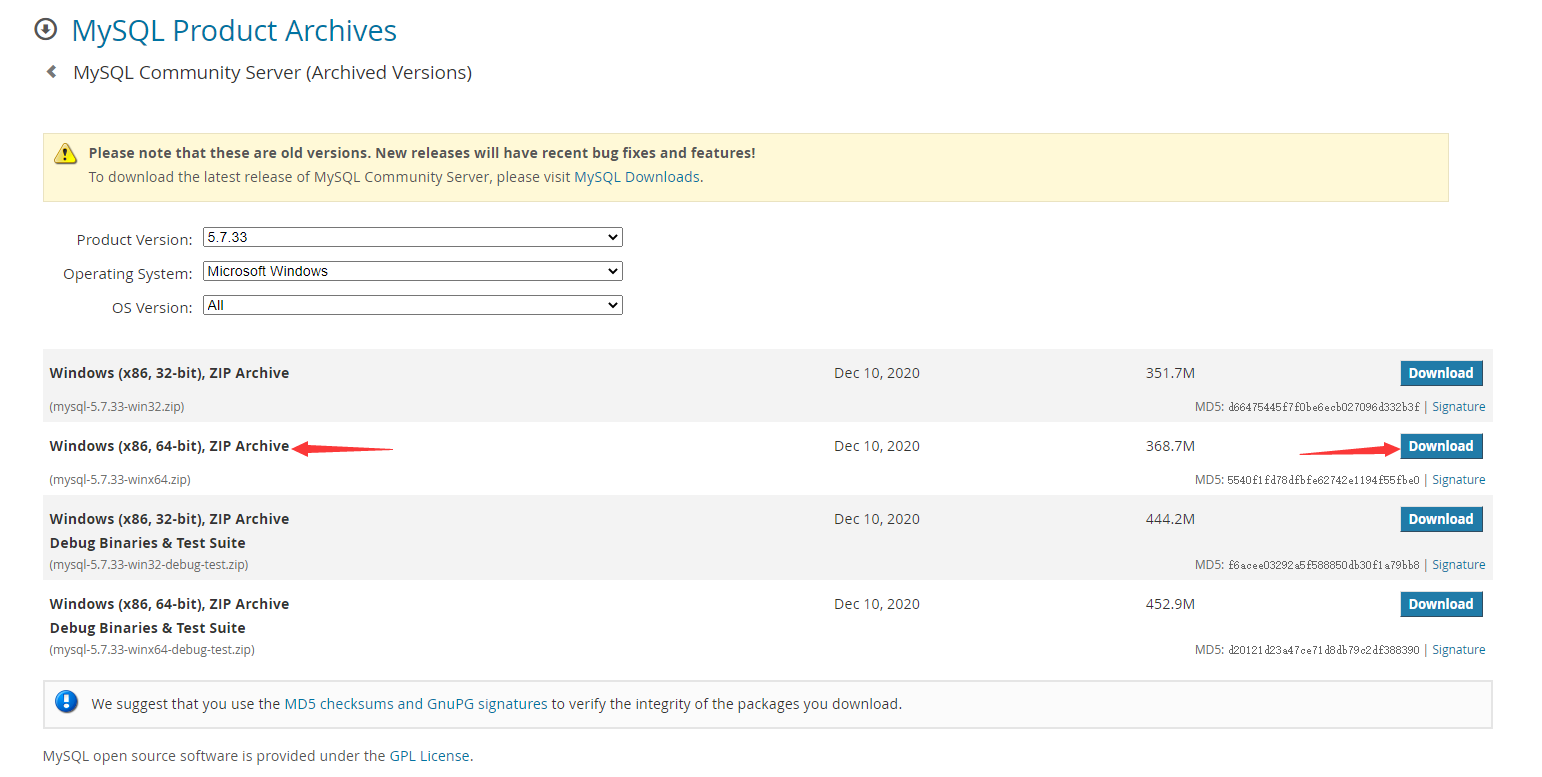Click the 368.7M file size value
Image resolution: width=1542 pixels, height=777 pixels.
click(1170, 446)
